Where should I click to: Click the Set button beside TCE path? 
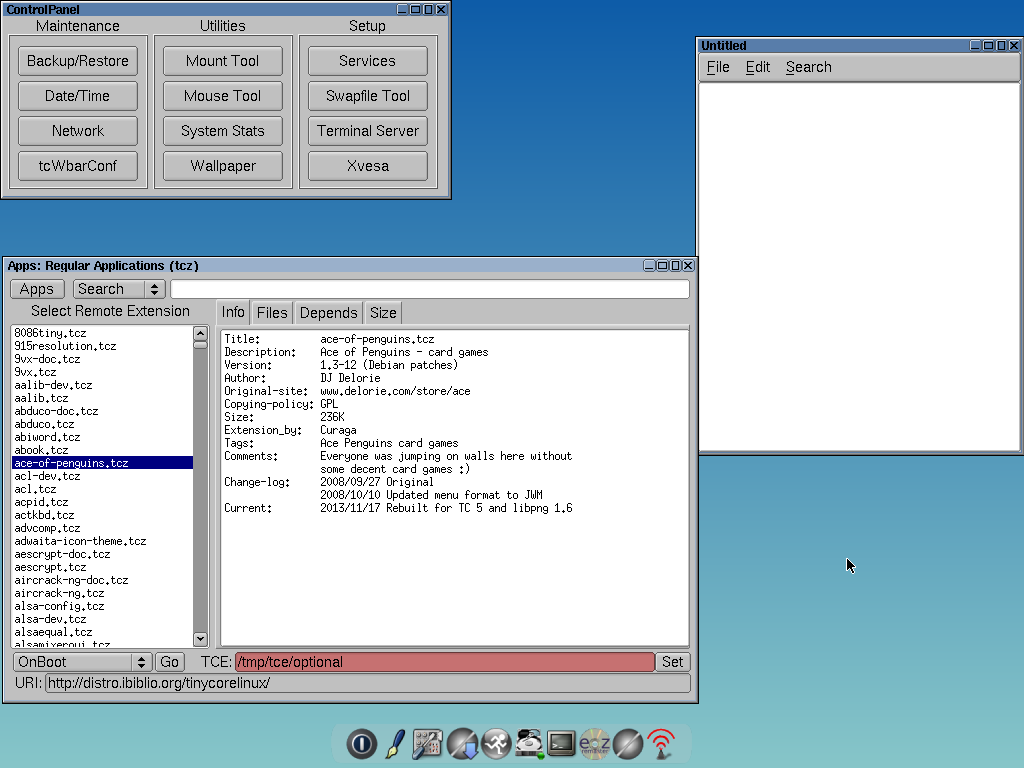point(673,662)
